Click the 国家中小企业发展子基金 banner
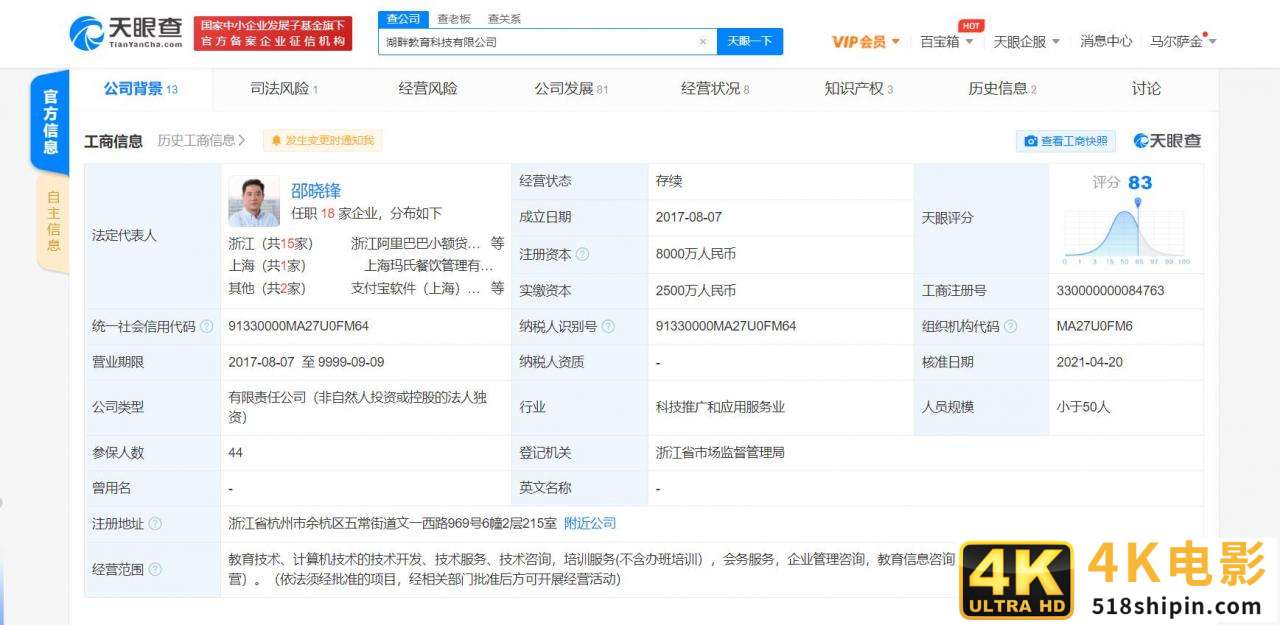The height and width of the screenshot is (625, 1280). pos(273,33)
